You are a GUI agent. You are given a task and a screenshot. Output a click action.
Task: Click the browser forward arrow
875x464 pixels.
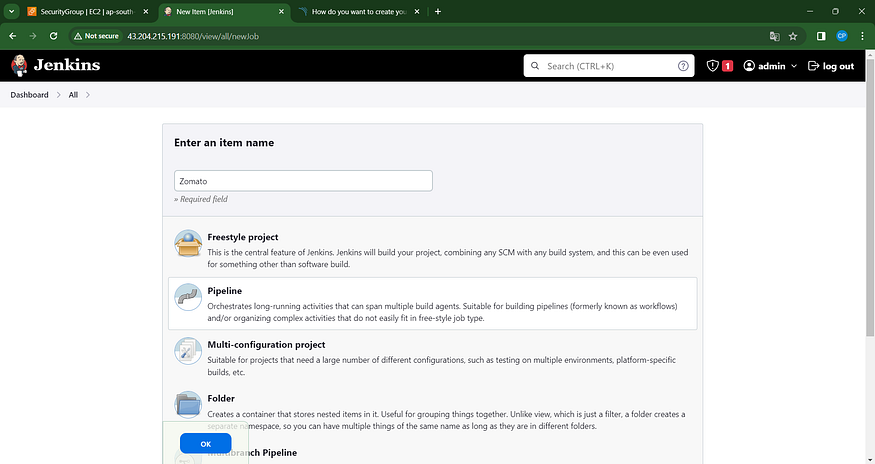click(x=33, y=36)
